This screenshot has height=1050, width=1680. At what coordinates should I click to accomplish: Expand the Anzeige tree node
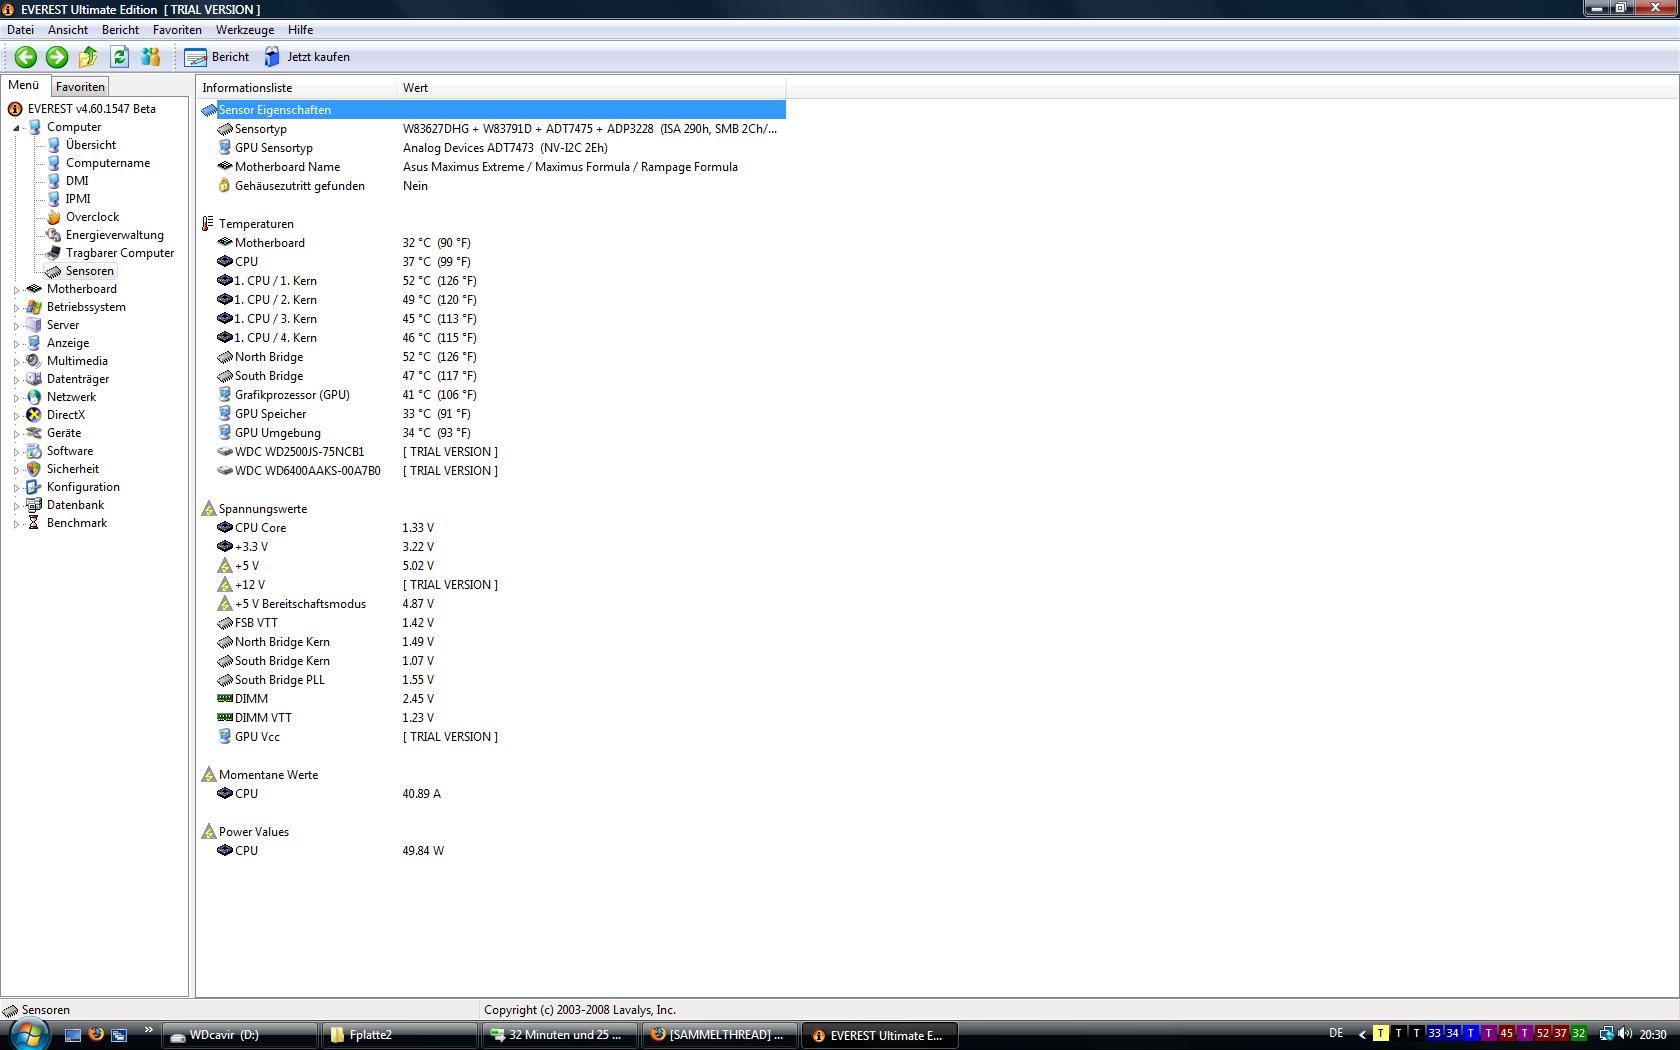[x=16, y=344]
